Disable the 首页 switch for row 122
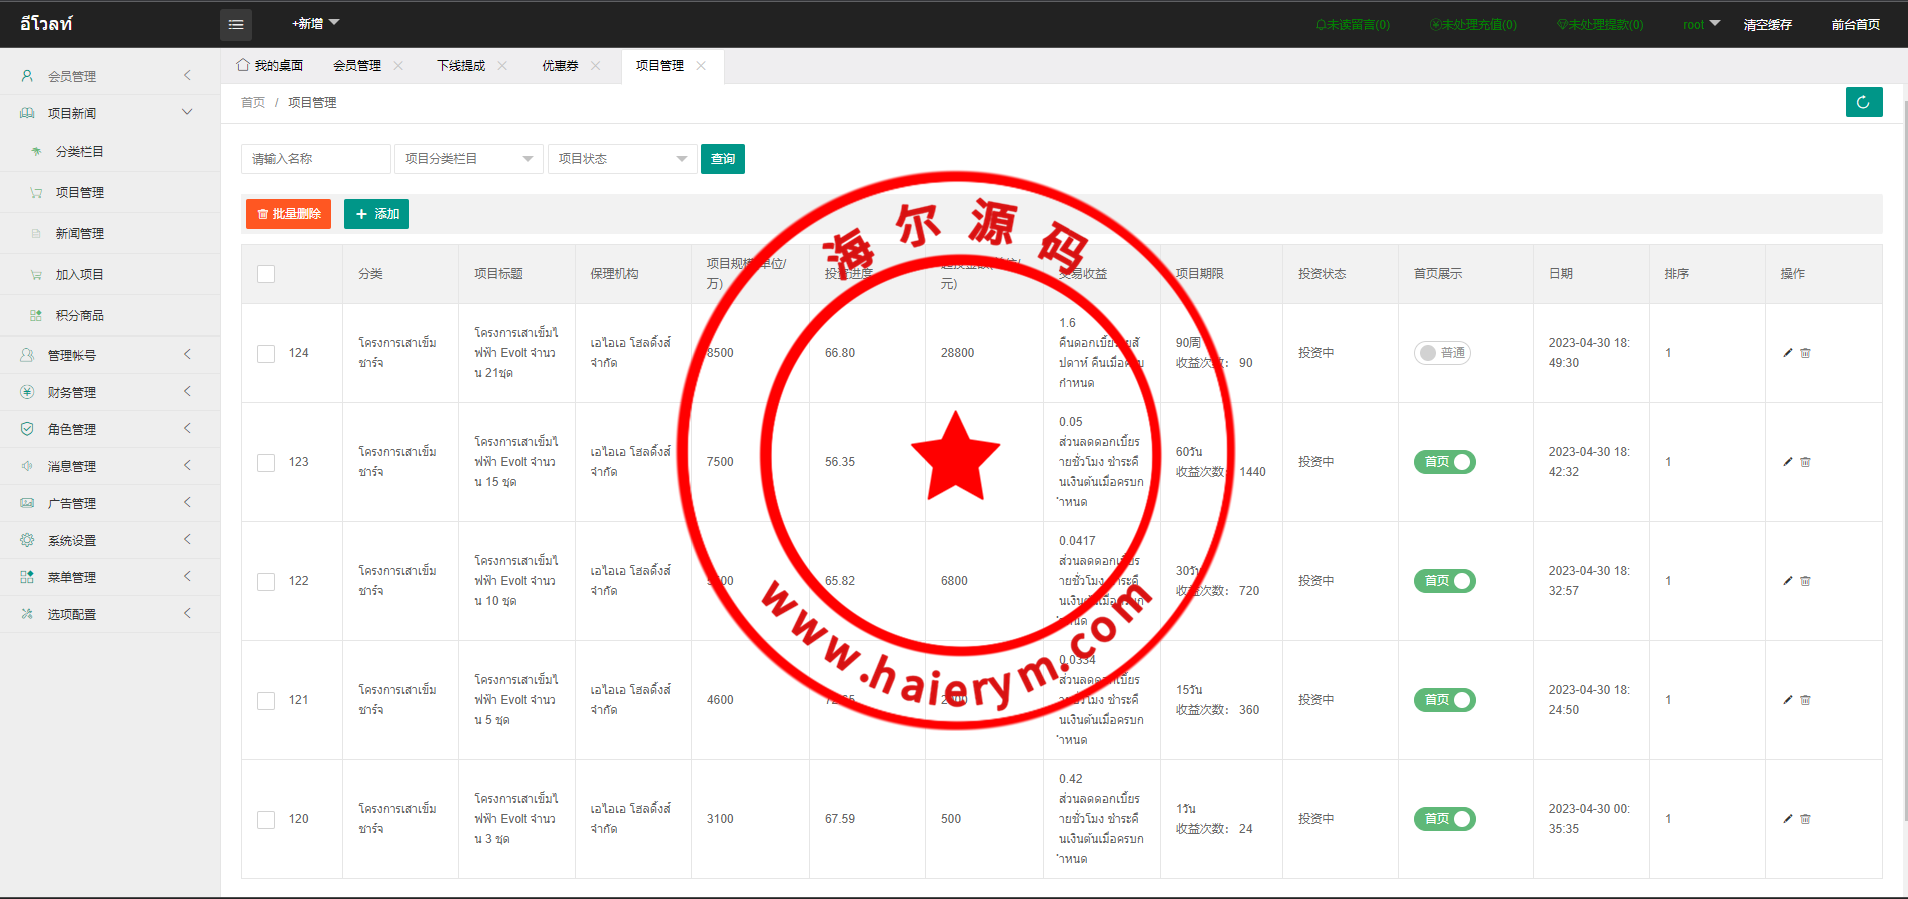Viewport: 1908px width, 899px height. tap(1444, 581)
